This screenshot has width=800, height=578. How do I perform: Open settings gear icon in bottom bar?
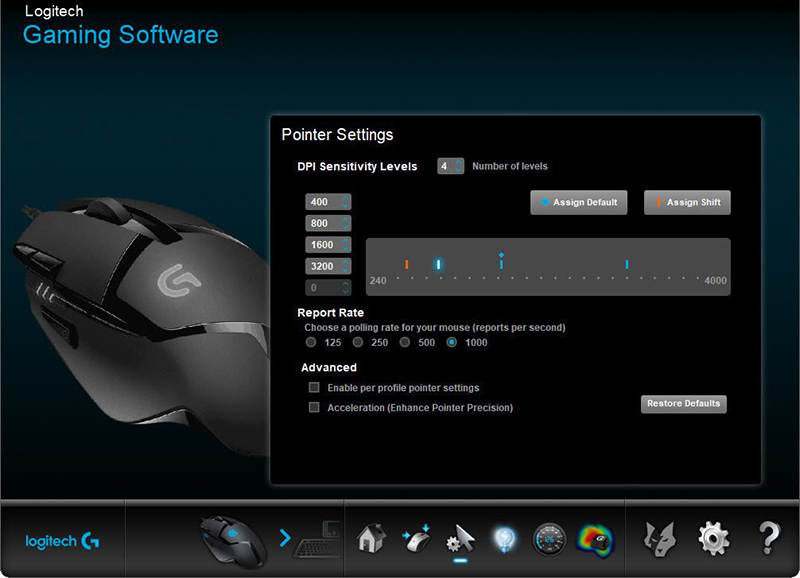coord(713,539)
